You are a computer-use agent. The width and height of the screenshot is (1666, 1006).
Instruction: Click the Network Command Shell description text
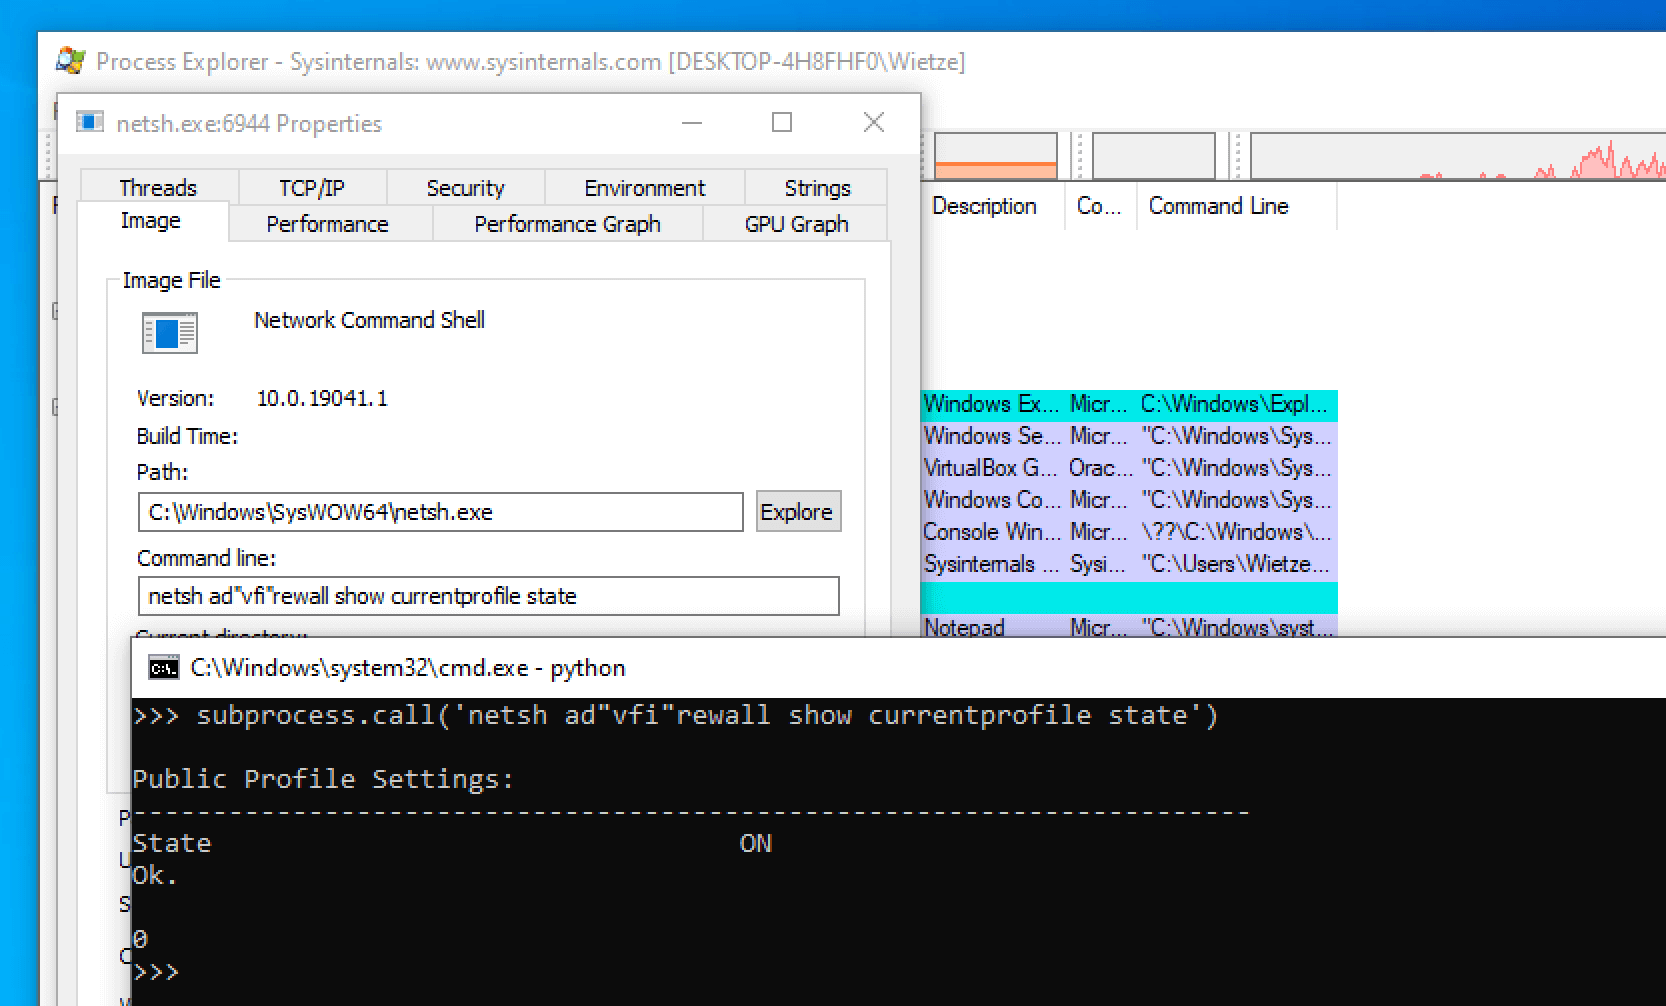point(369,320)
